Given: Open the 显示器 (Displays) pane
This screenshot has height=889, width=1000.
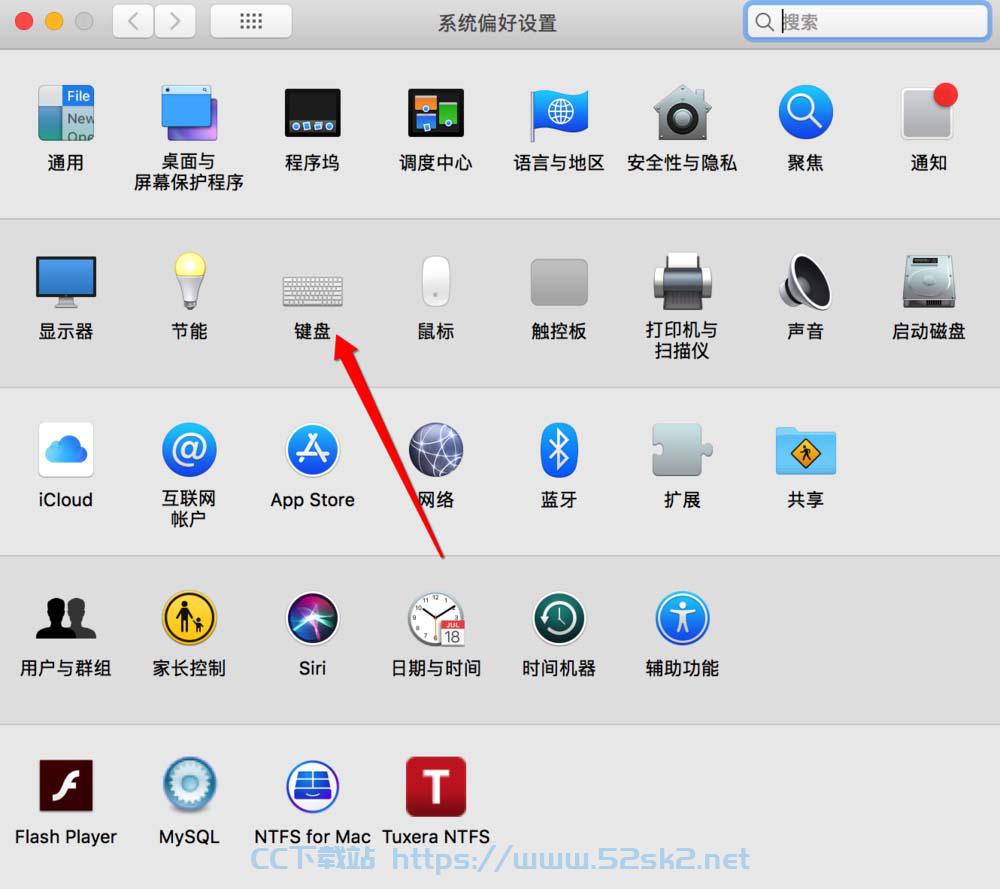Looking at the screenshot, I should tap(66, 282).
